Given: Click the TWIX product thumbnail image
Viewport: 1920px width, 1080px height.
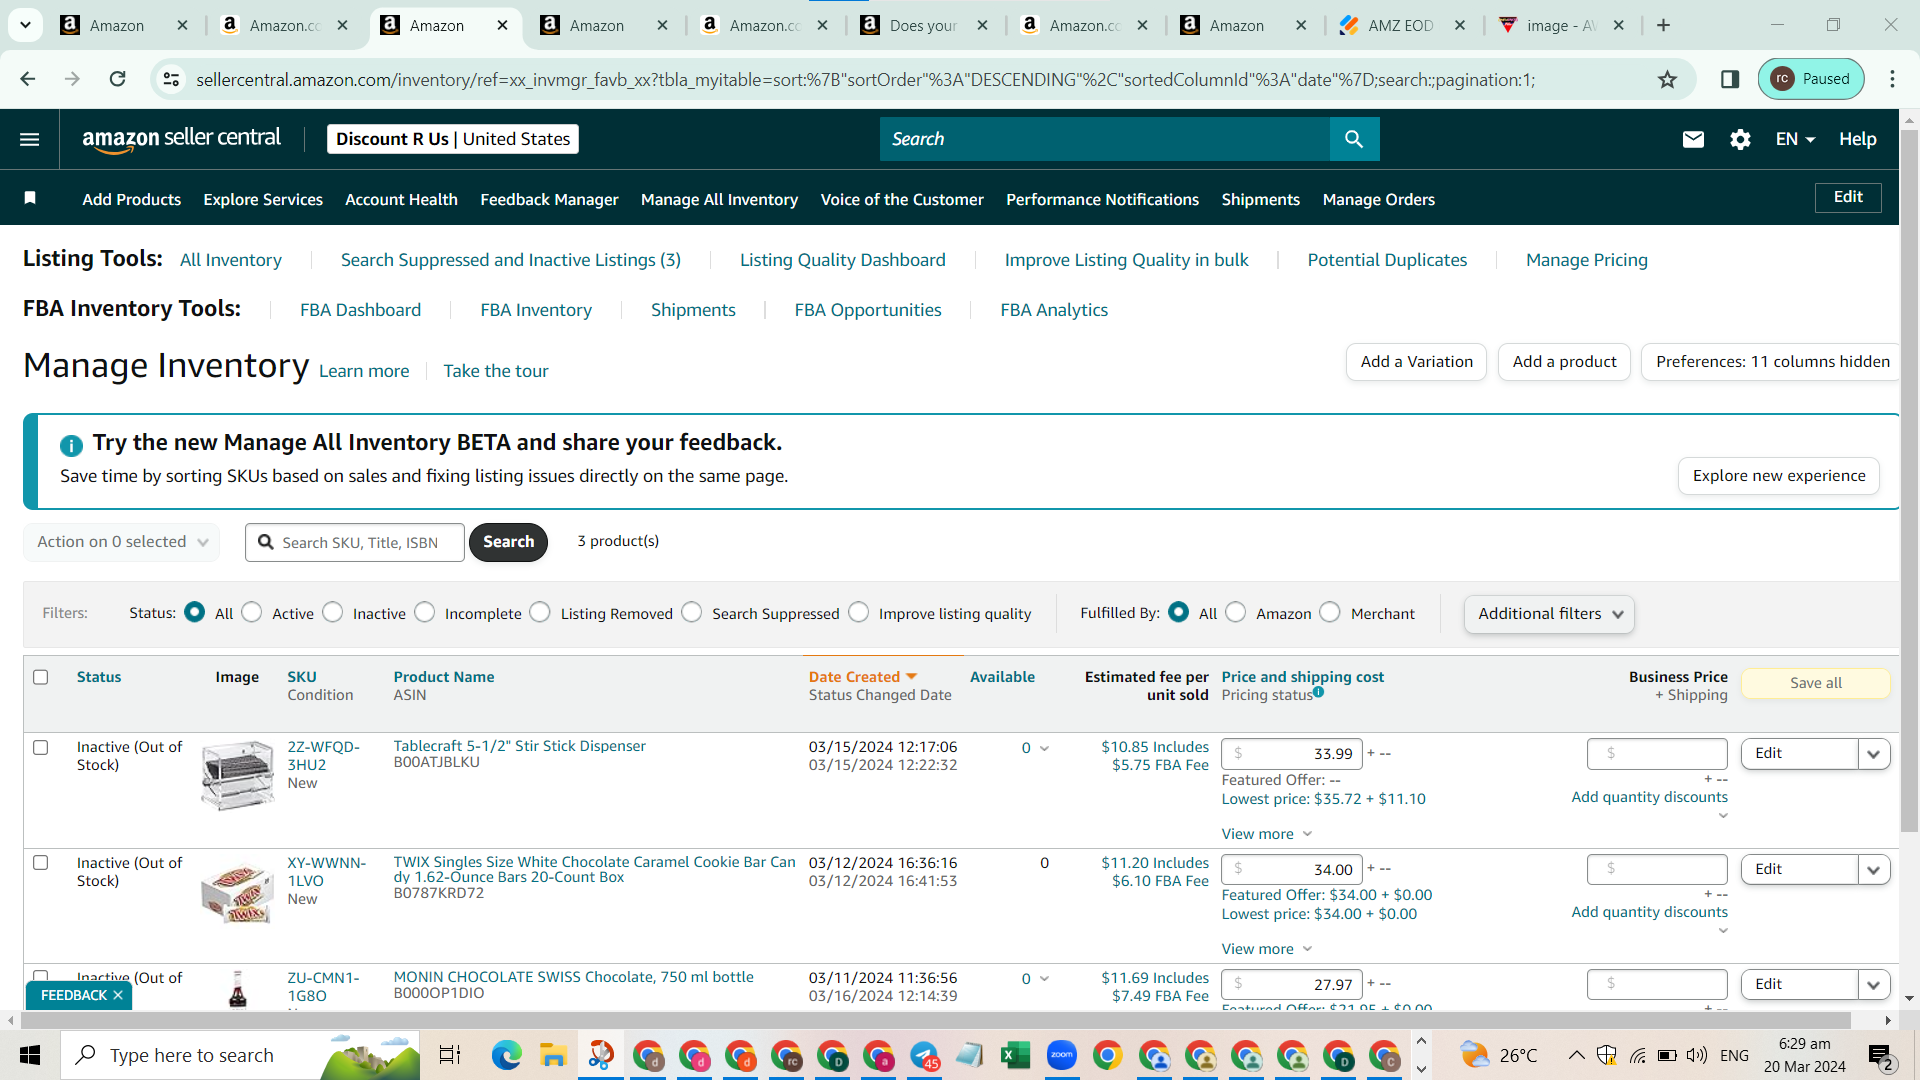Looking at the screenshot, I should click(237, 892).
